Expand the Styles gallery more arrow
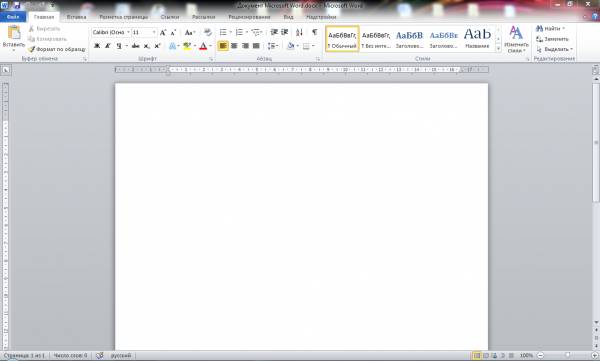The image size is (600, 361). click(x=498, y=49)
